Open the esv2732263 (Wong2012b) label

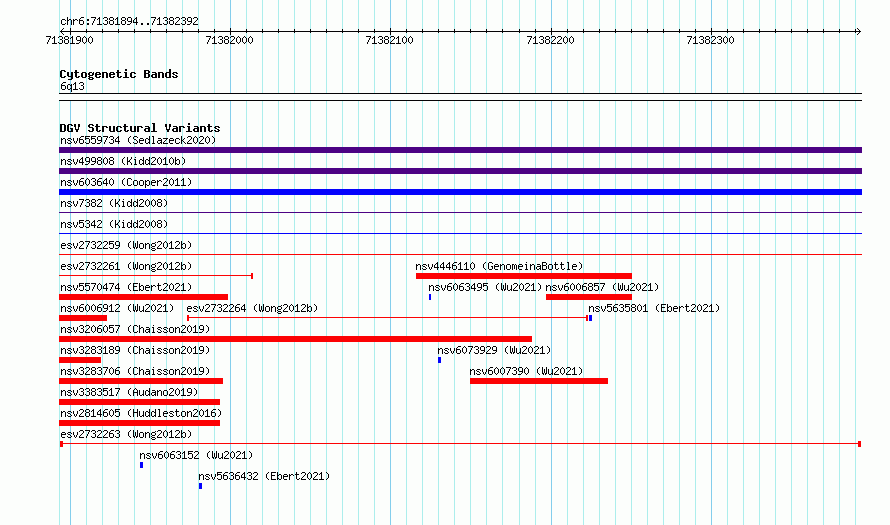click(x=126, y=434)
